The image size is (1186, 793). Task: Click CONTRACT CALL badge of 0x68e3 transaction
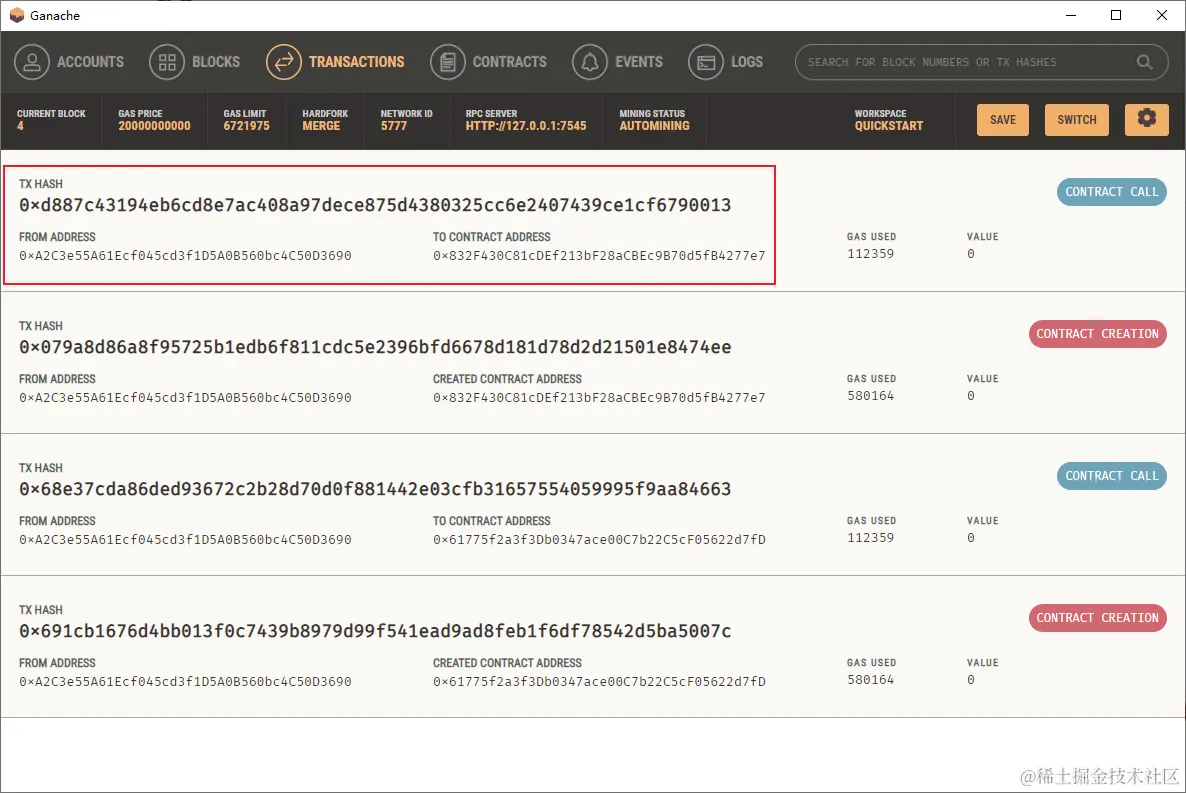click(1111, 476)
